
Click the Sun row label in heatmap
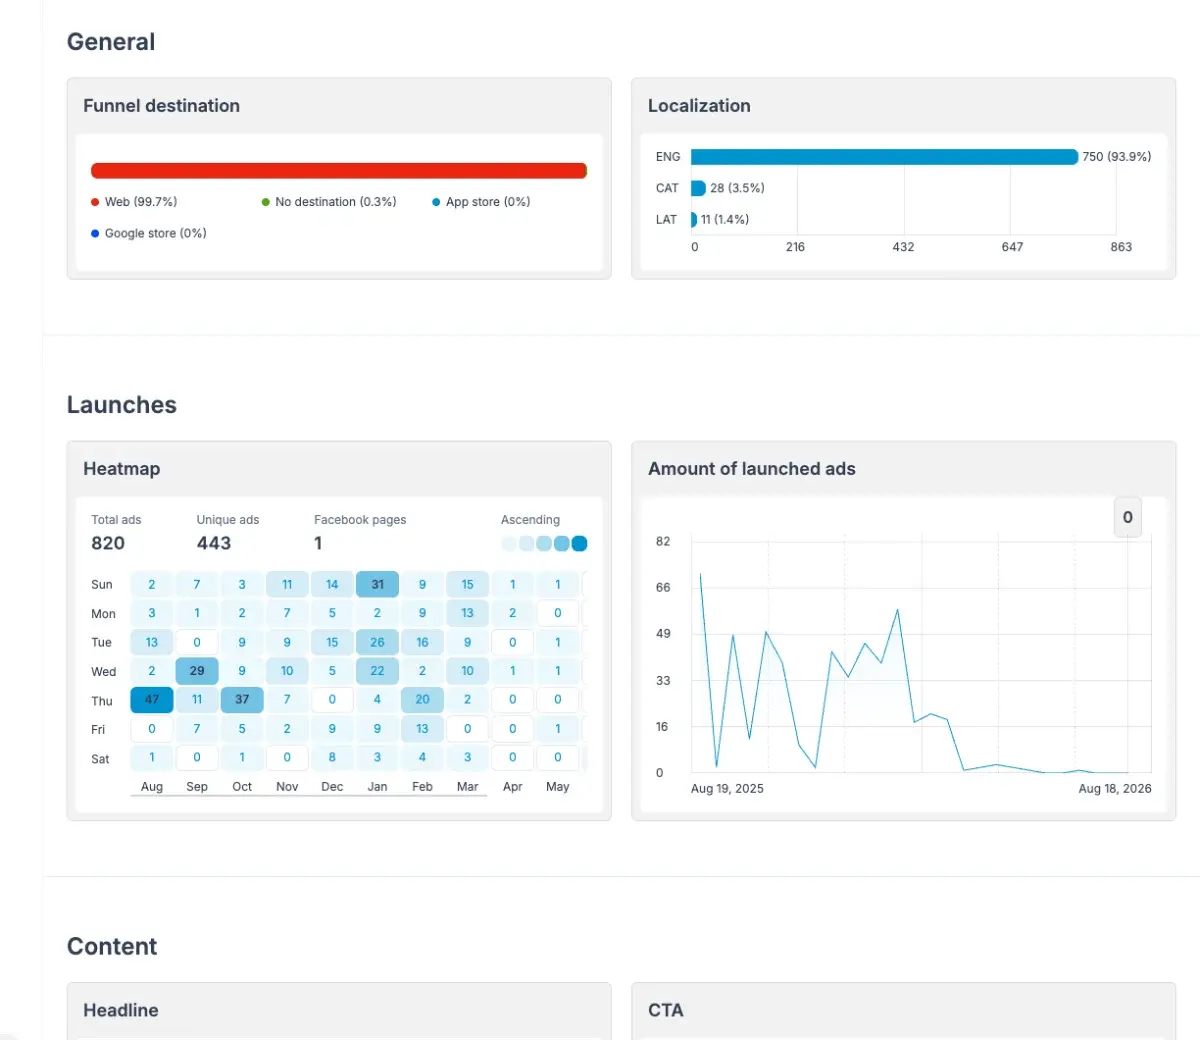(102, 585)
